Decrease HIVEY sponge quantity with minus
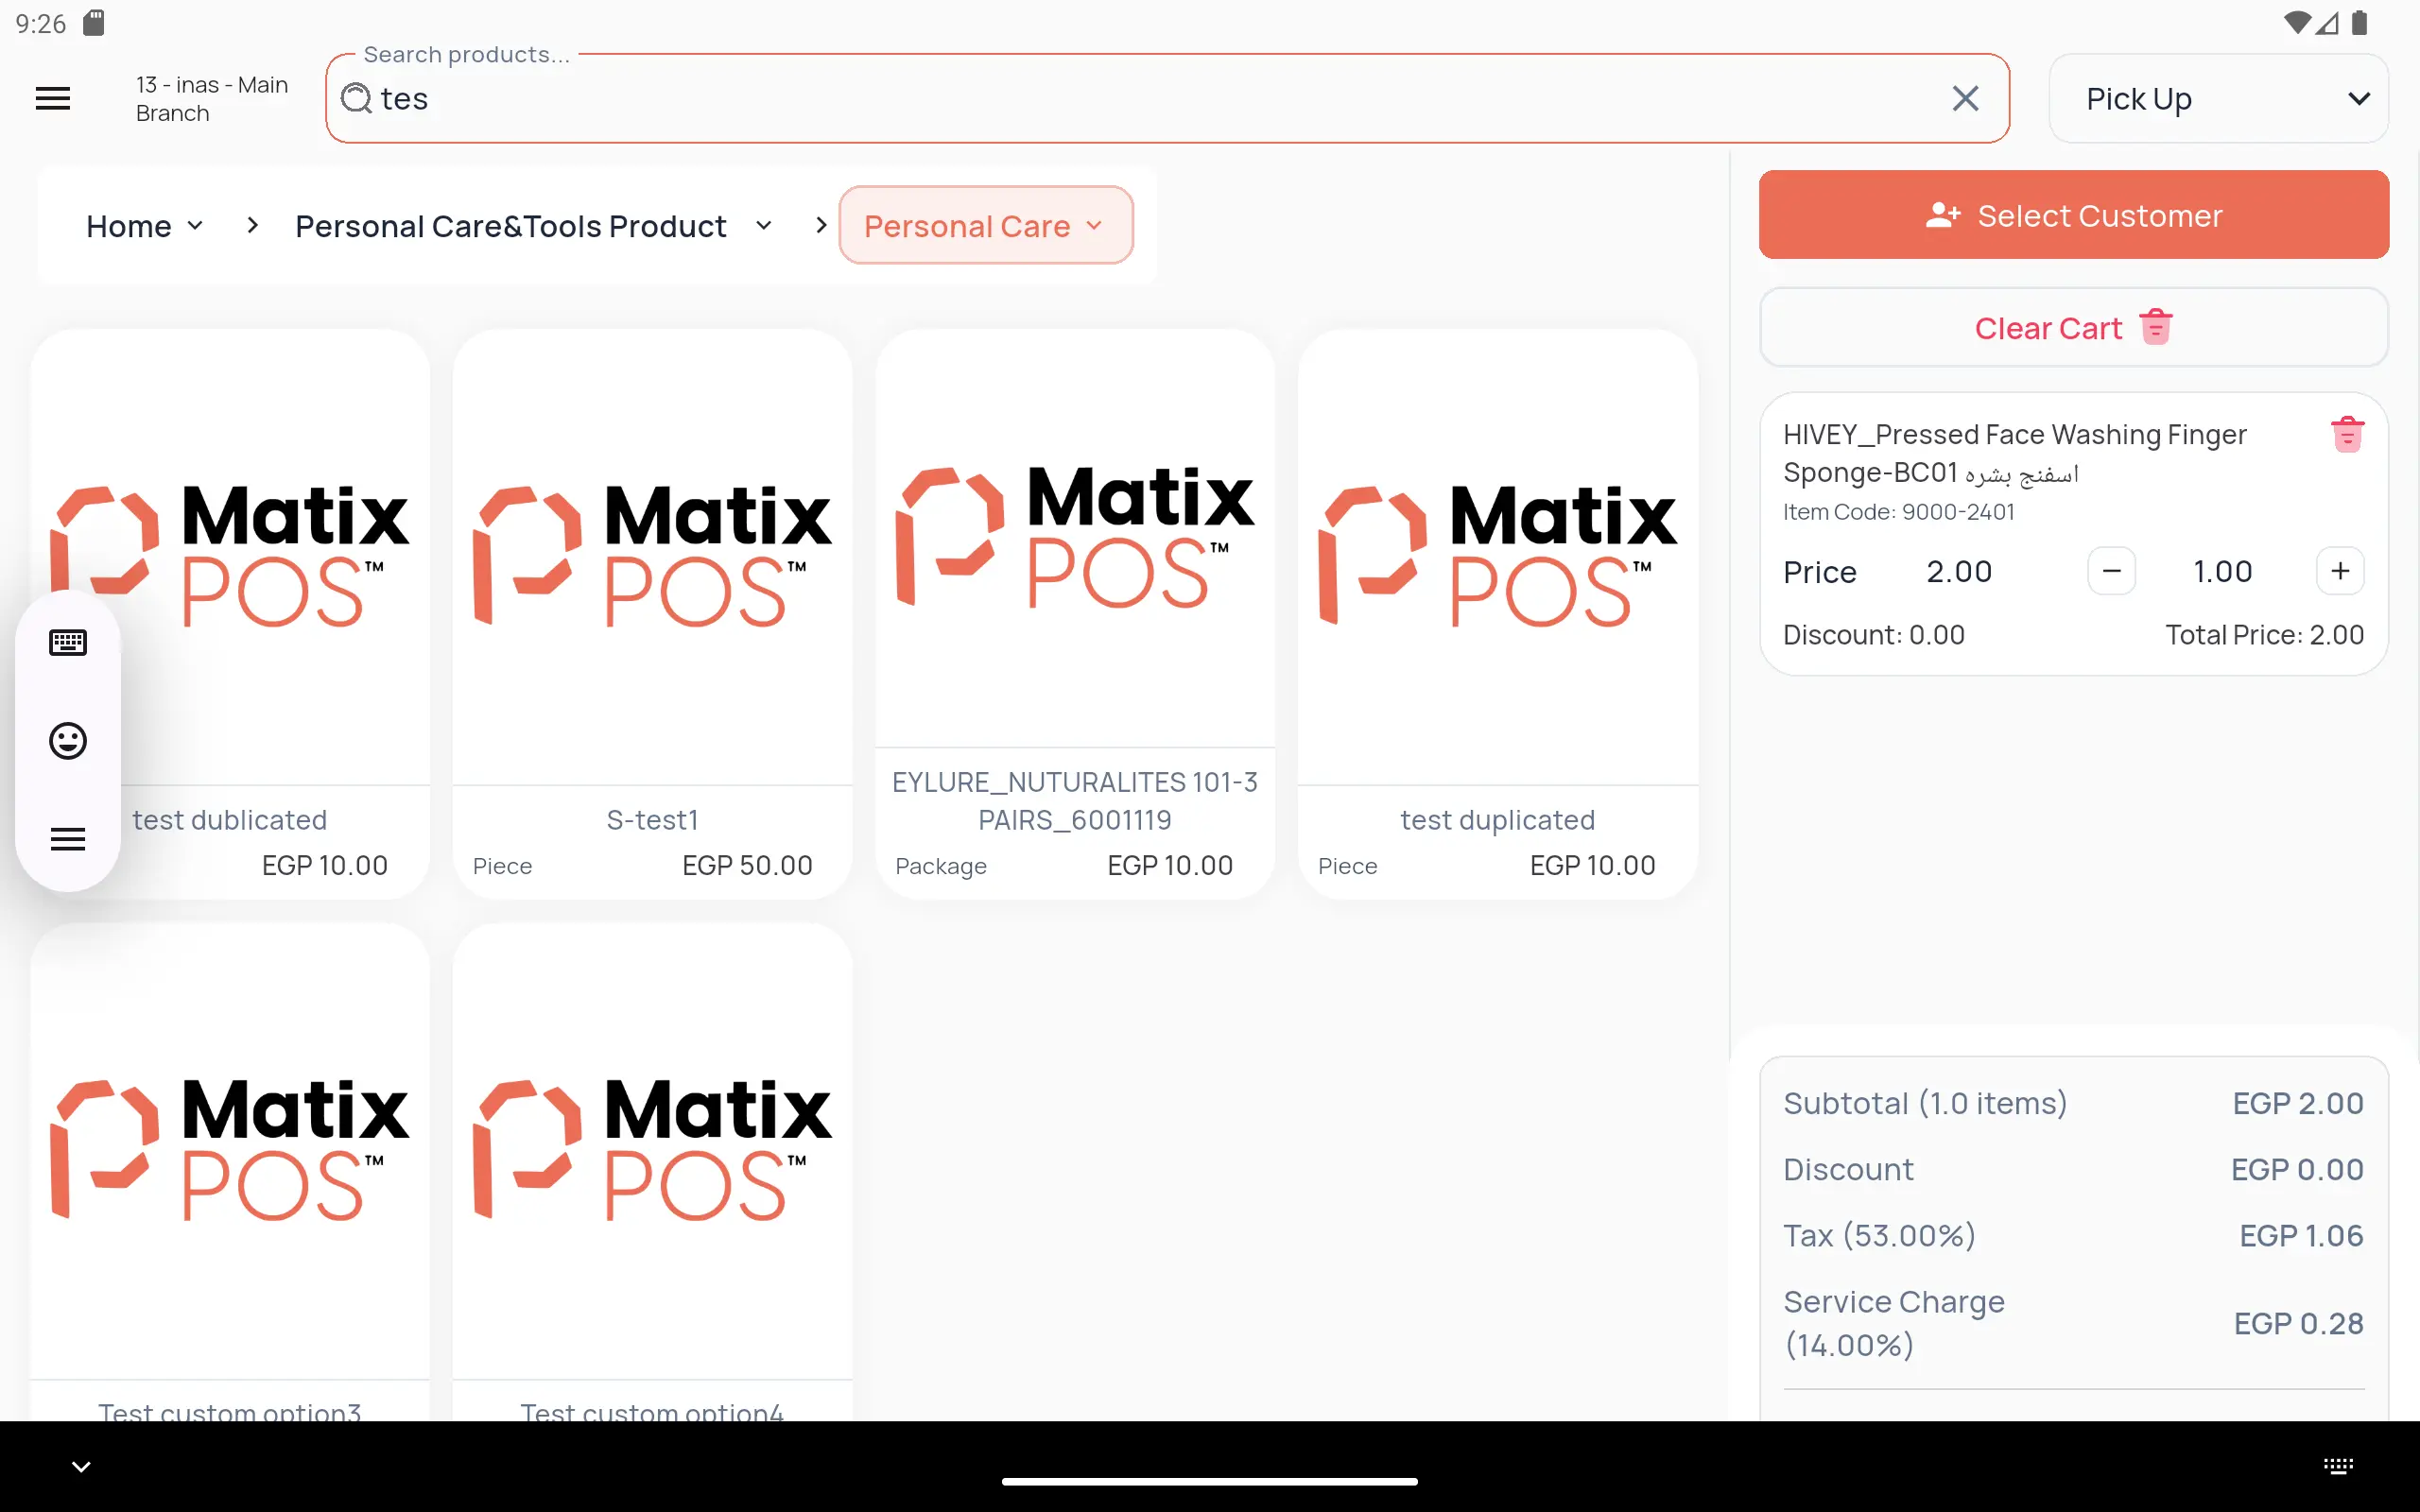 (2111, 571)
